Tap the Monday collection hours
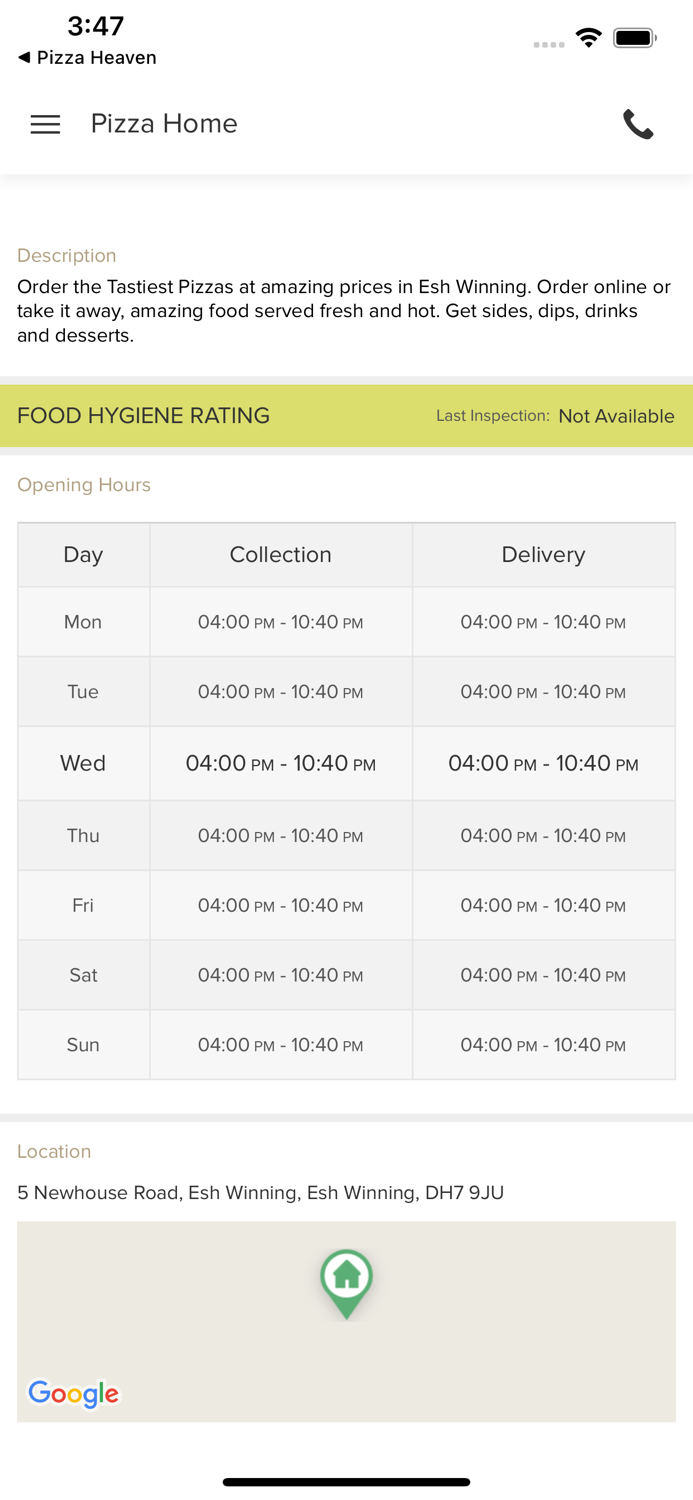Image resolution: width=693 pixels, height=1500 pixels. click(280, 622)
